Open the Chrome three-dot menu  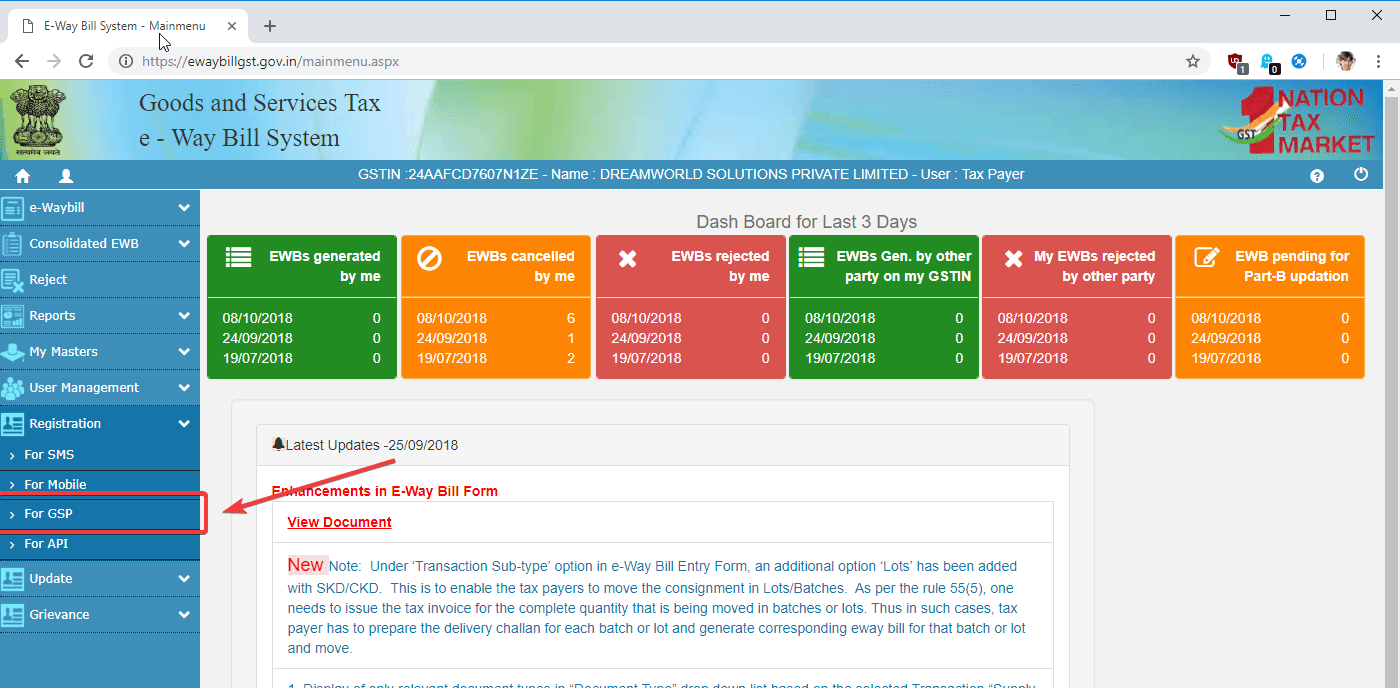(1379, 62)
